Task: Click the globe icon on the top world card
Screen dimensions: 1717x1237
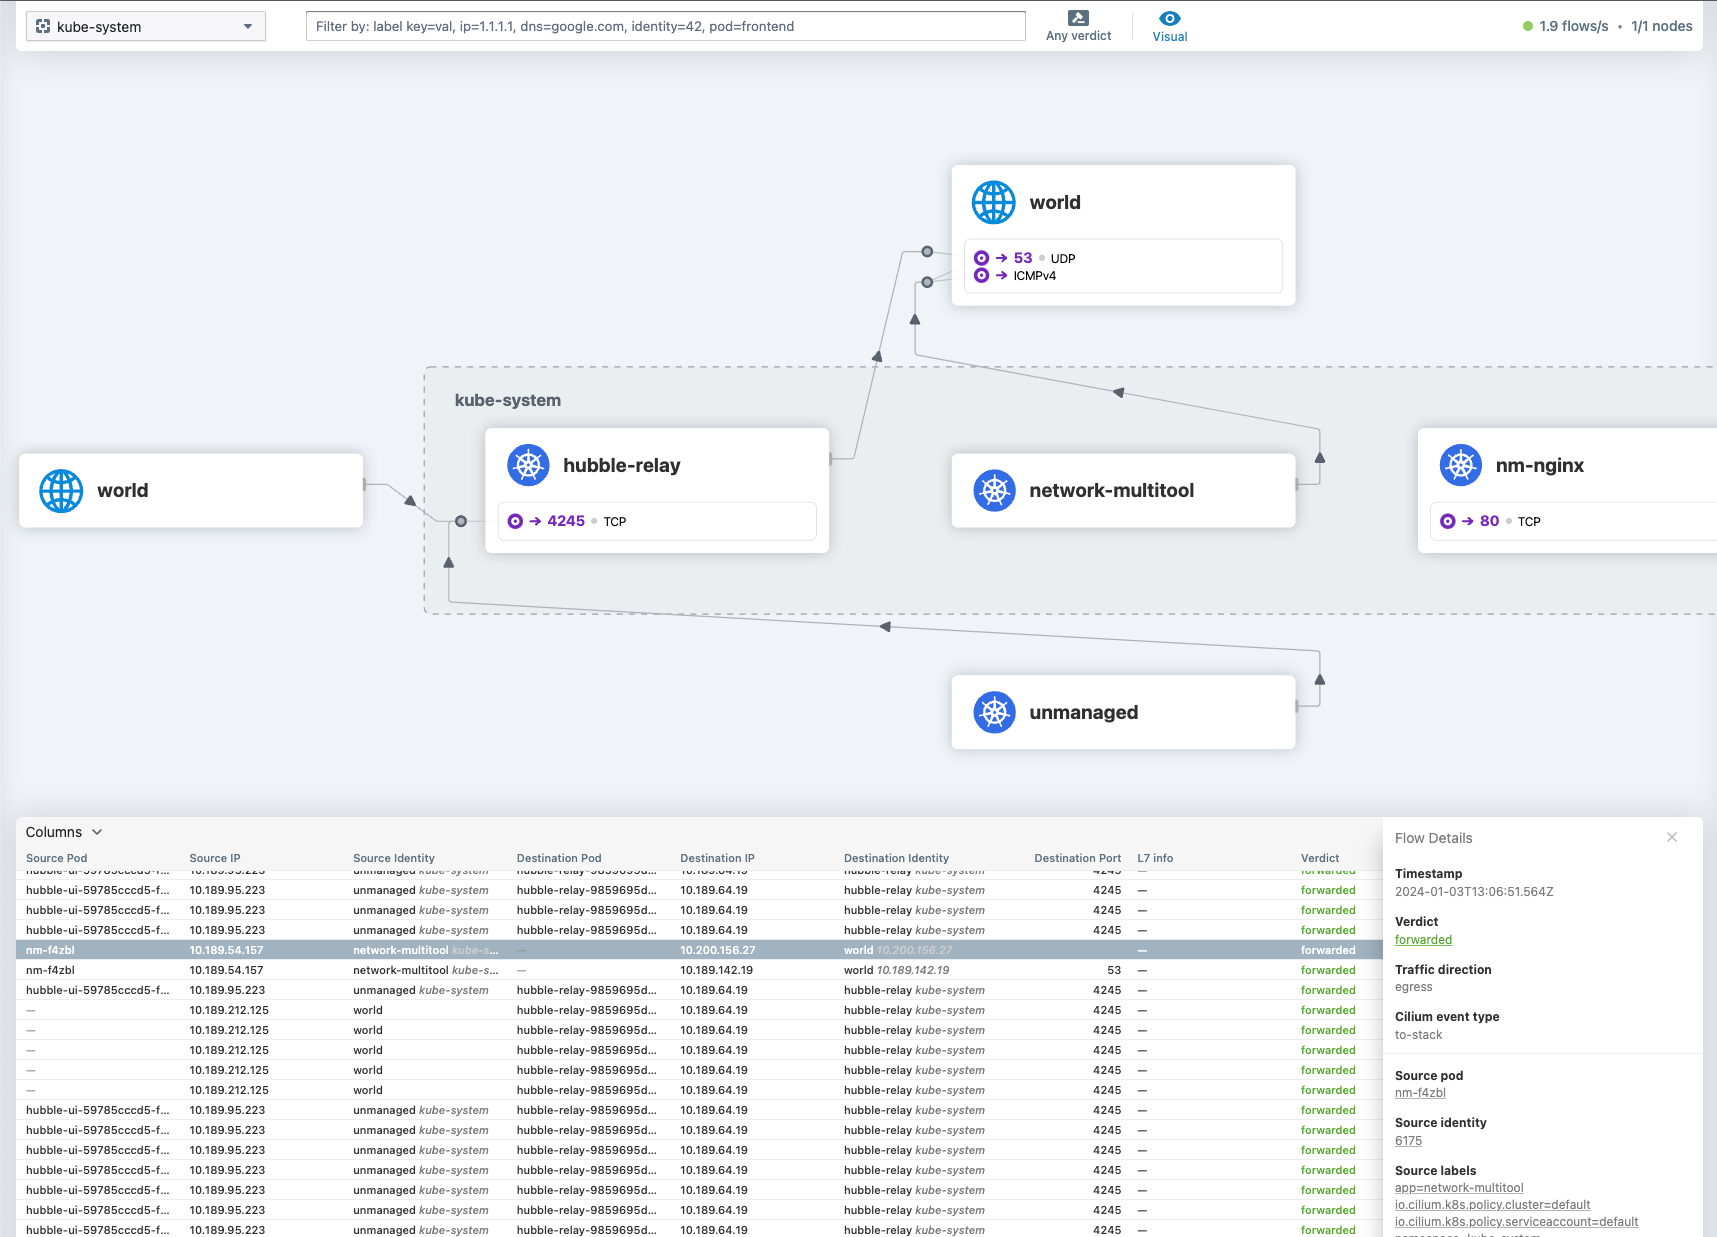Action: pos(993,202)
